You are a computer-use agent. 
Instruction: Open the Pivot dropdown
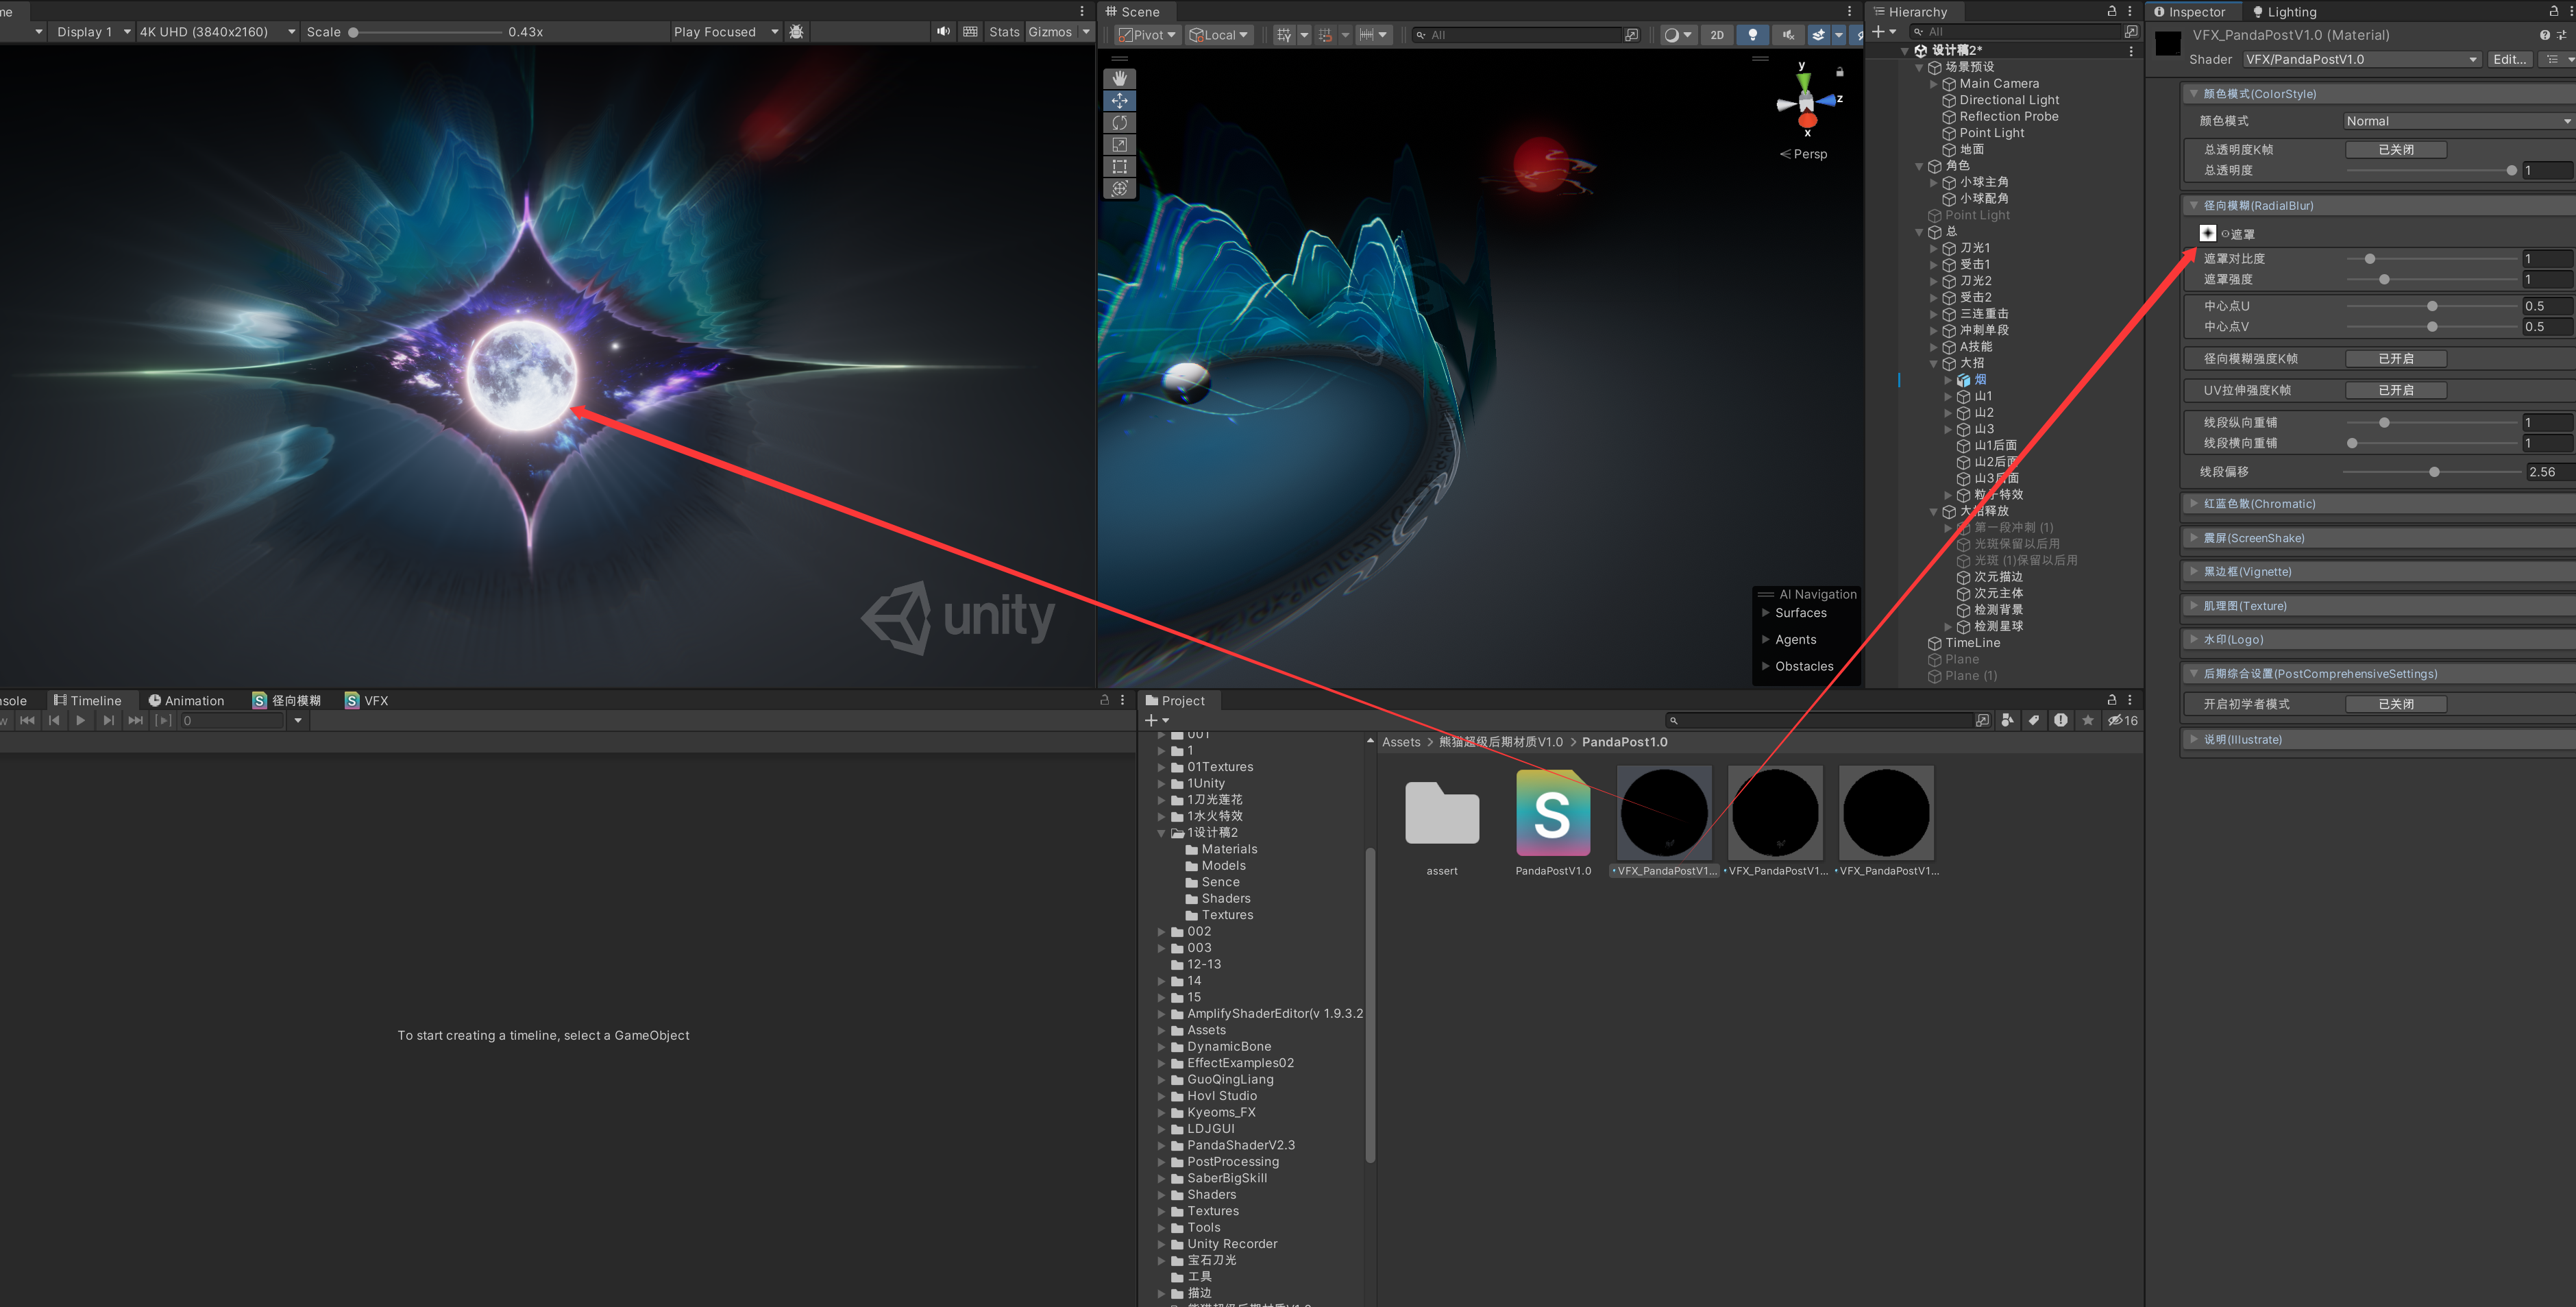point(1147,35)
